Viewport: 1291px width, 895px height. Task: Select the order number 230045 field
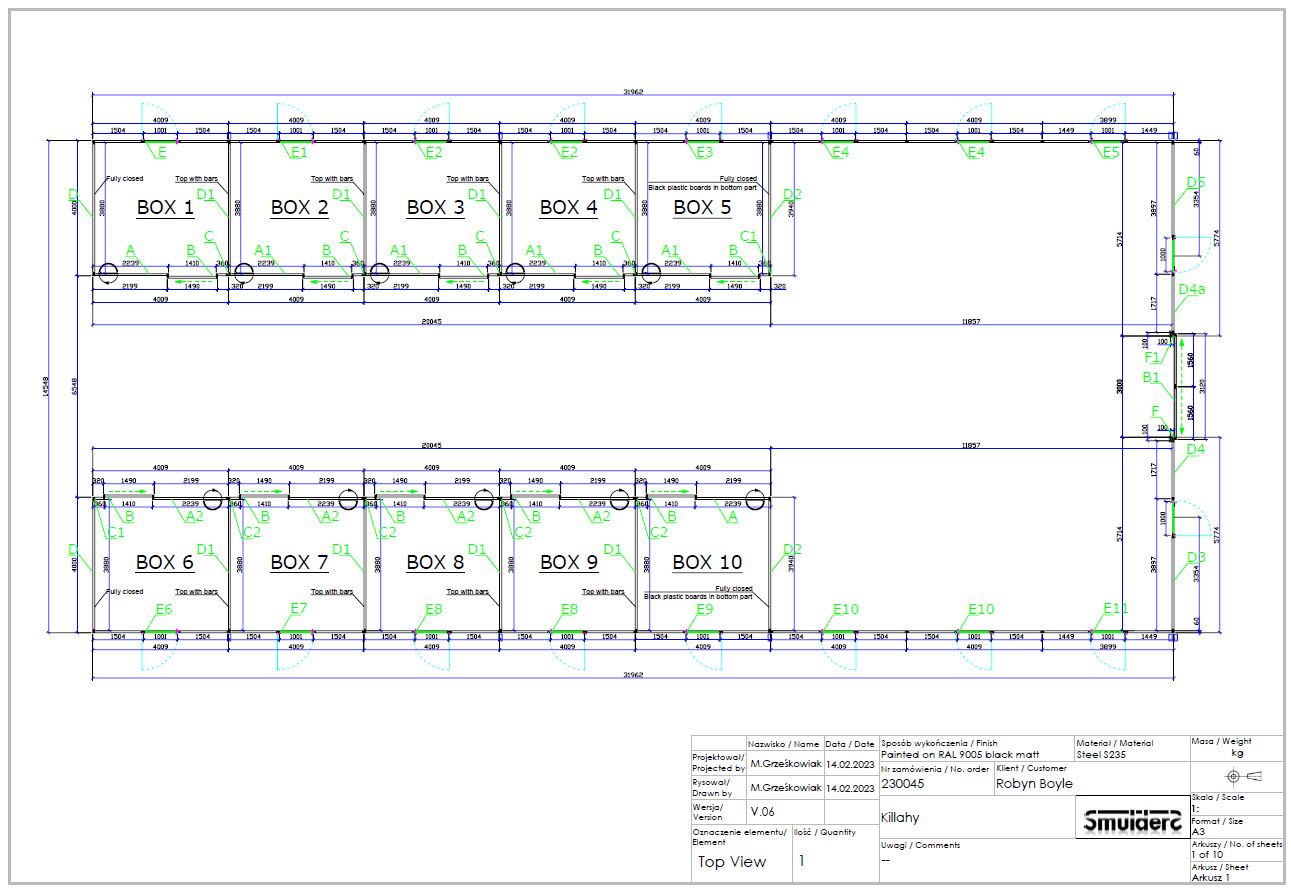pos(903,784)
